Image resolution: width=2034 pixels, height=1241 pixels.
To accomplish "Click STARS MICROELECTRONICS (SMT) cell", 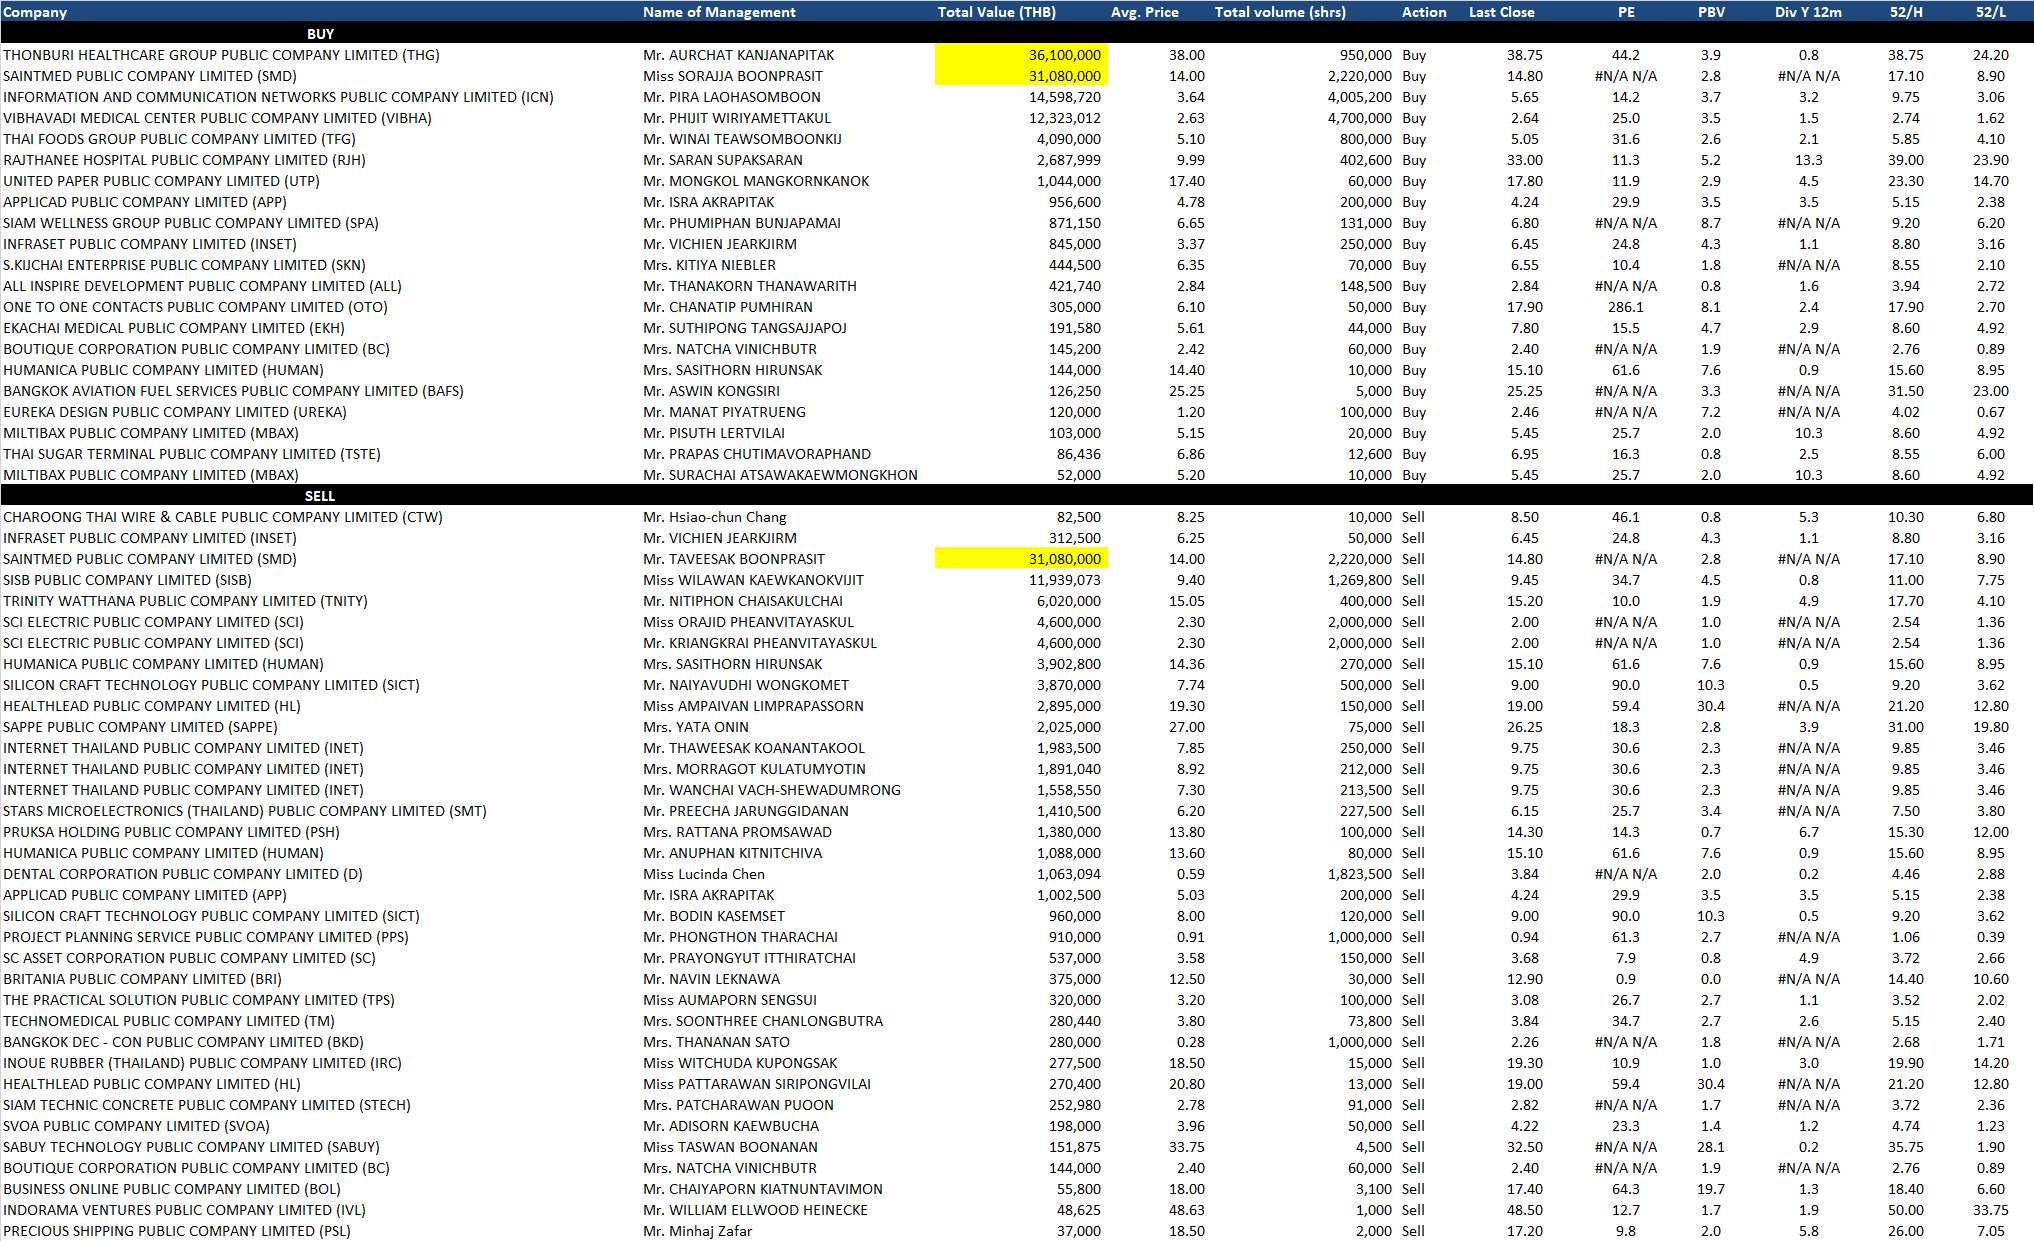I will pos(245,811).
